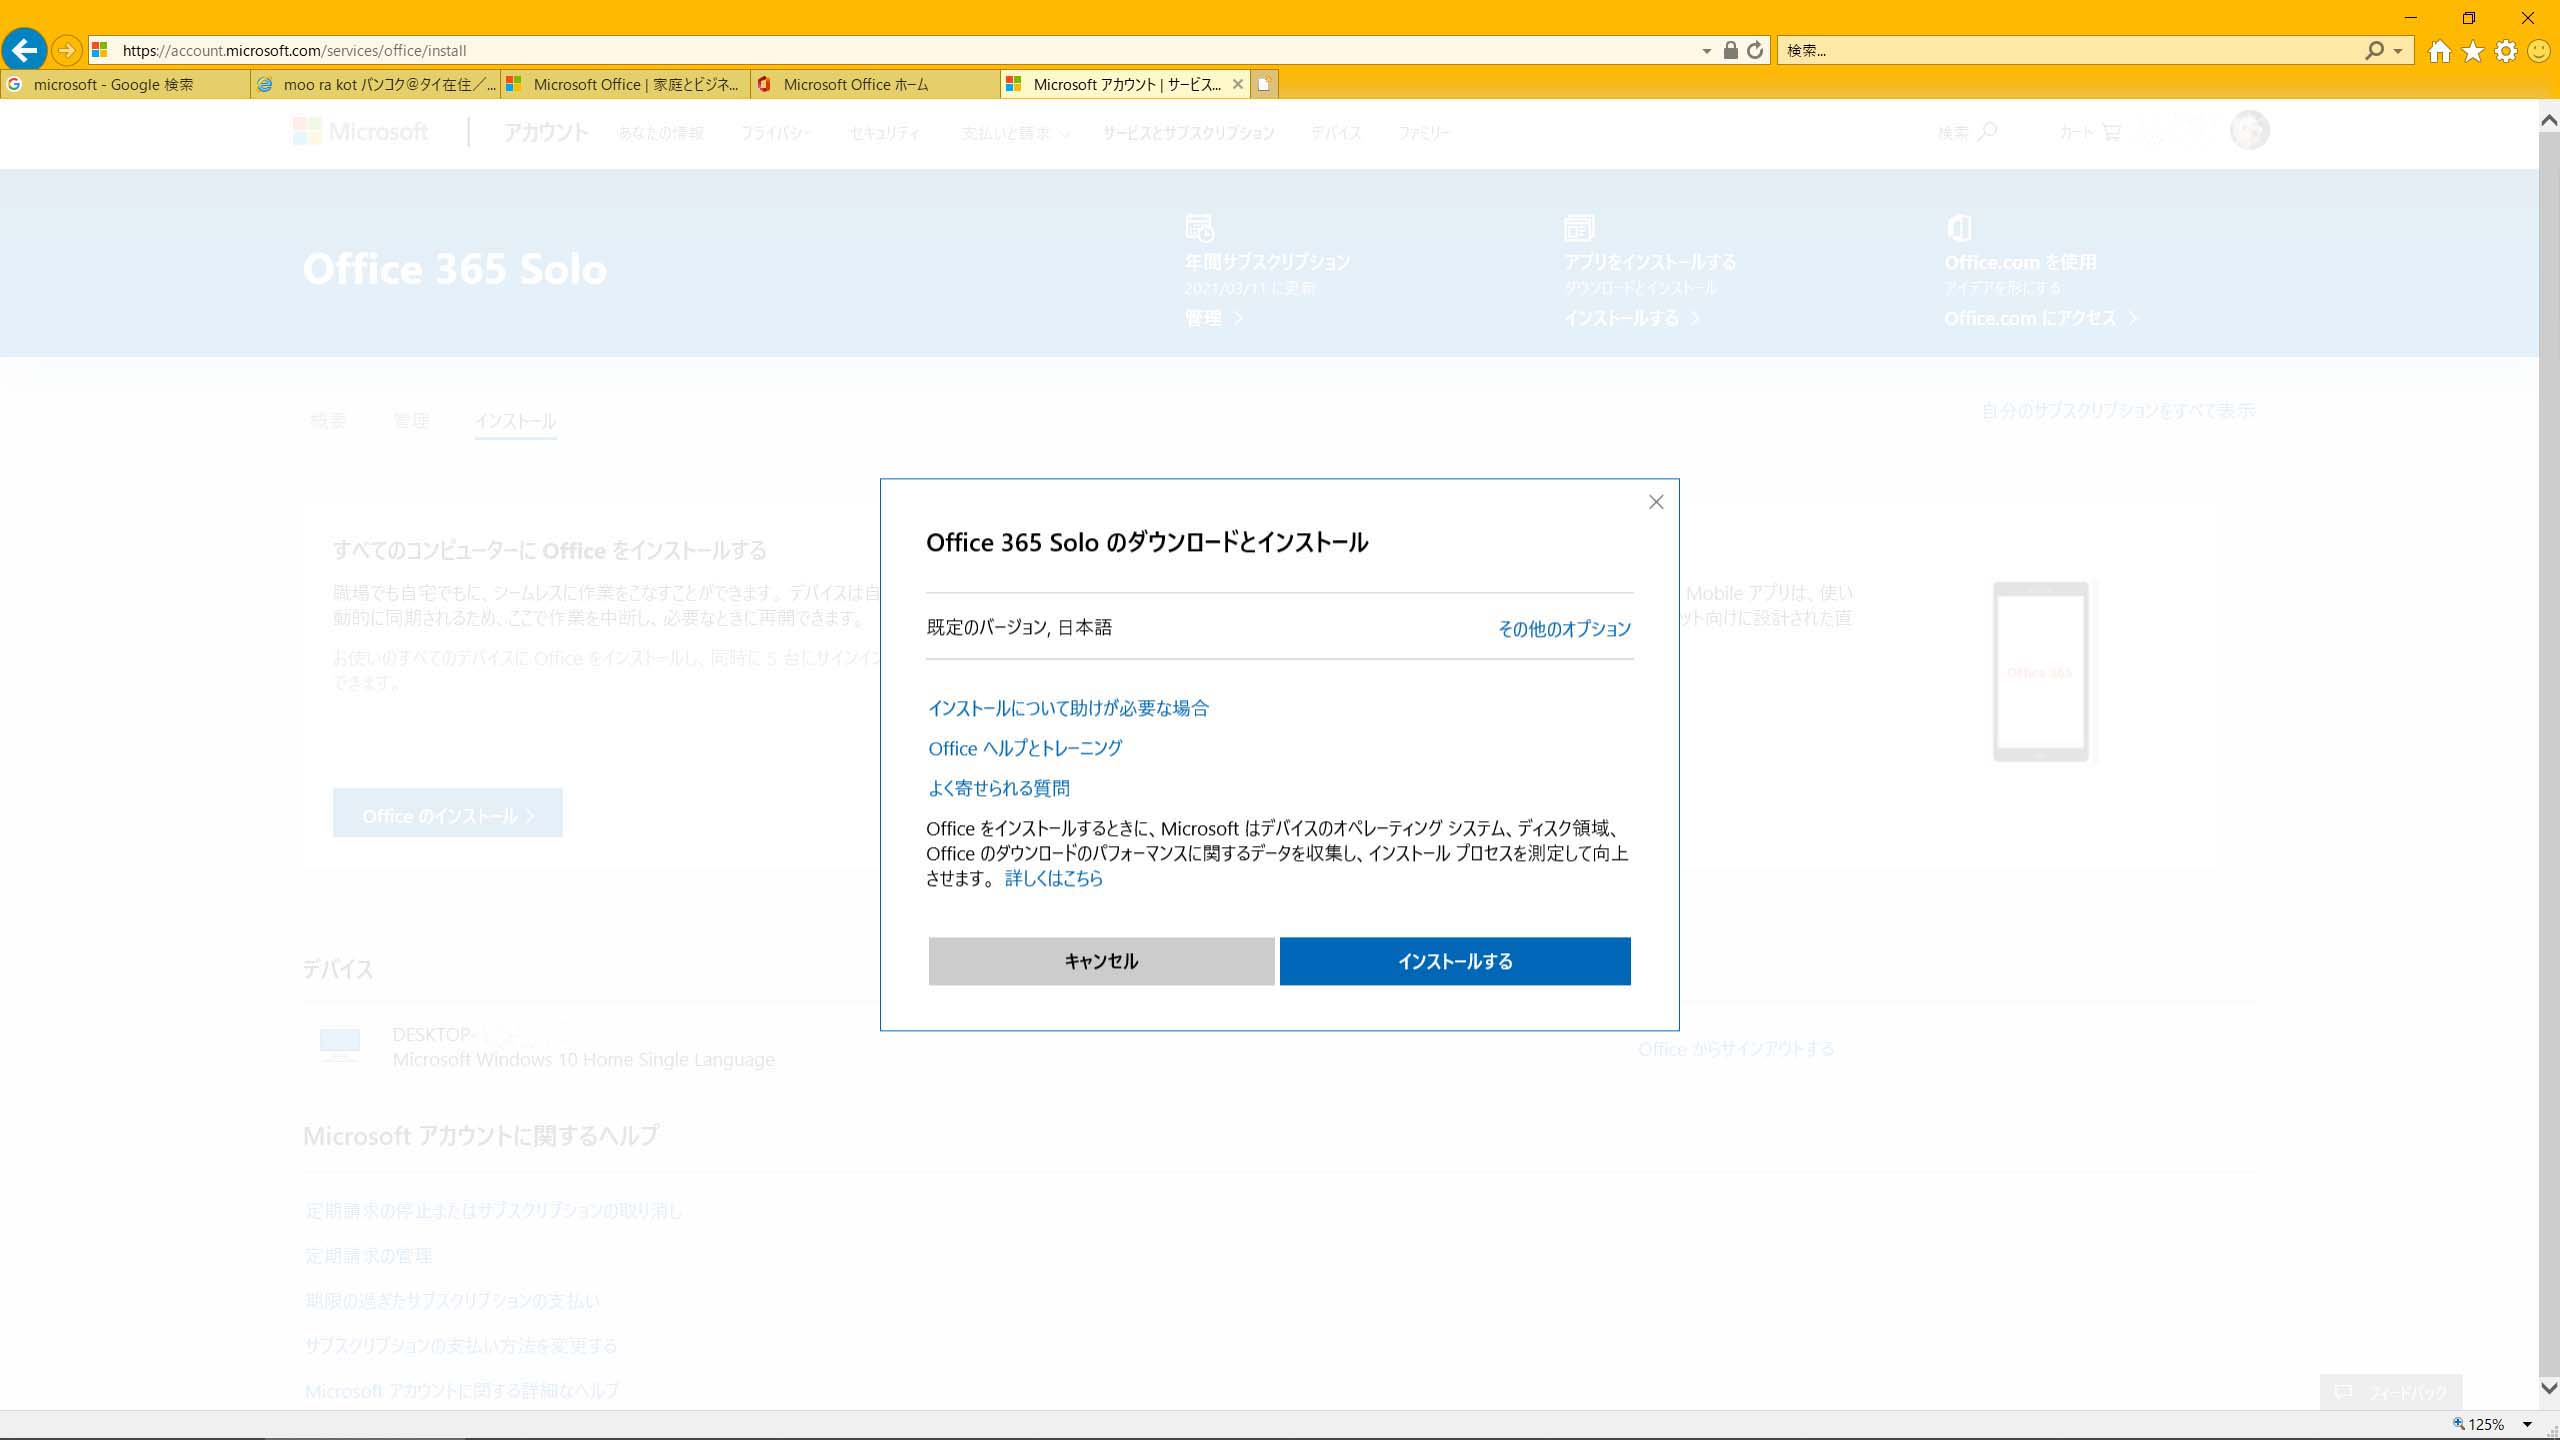
Task: Switch to the Microsoft Office ホーム tab
Action: (875, 84)
